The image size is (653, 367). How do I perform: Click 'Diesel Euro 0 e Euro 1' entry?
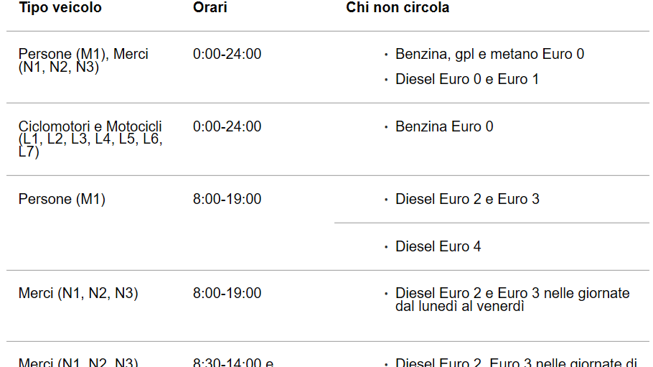(x=467, y=79)
